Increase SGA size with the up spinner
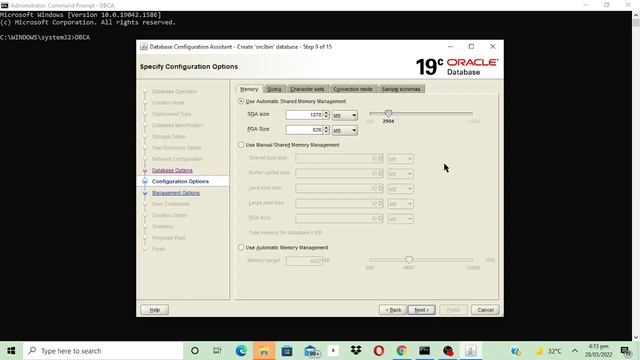This screenshot has height=360, width=640. (326, 113)
